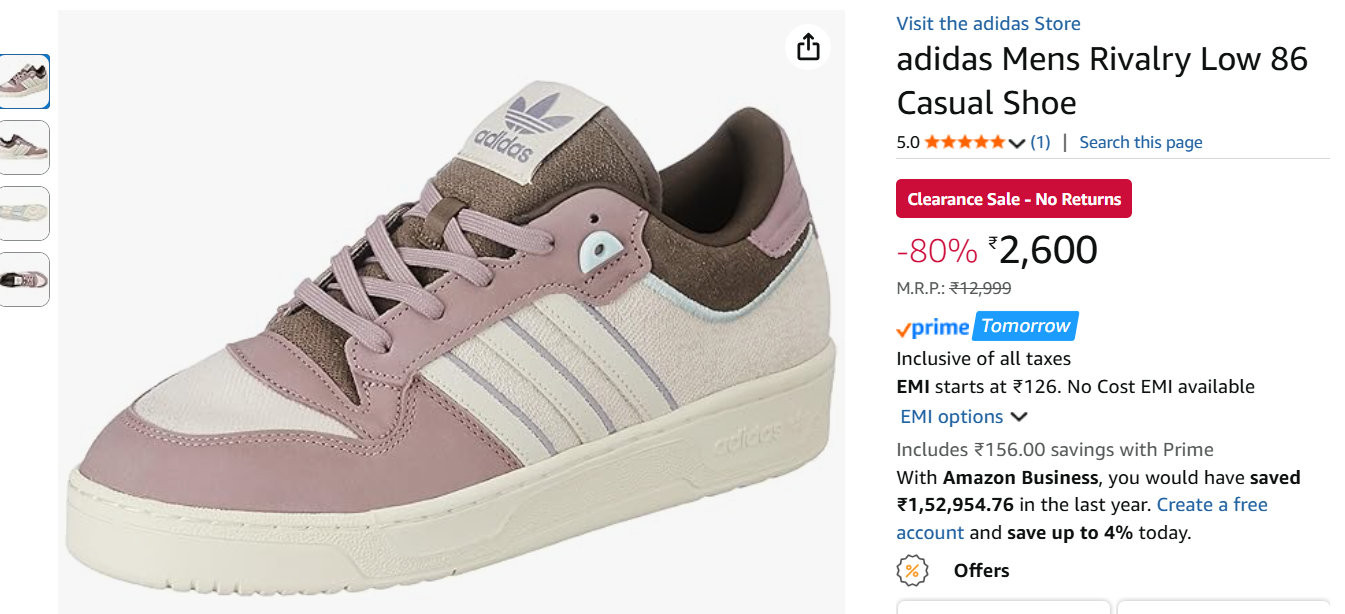Visit the adidas Store link

pos(988,24)
